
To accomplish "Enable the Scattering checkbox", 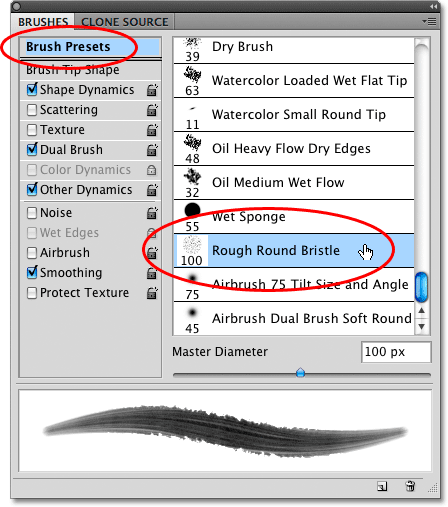I will tap(32, 110).
